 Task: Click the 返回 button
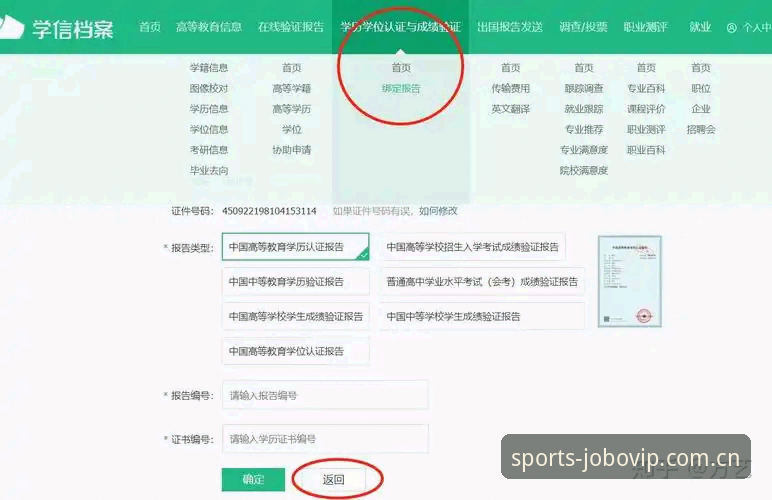point(333,479)
